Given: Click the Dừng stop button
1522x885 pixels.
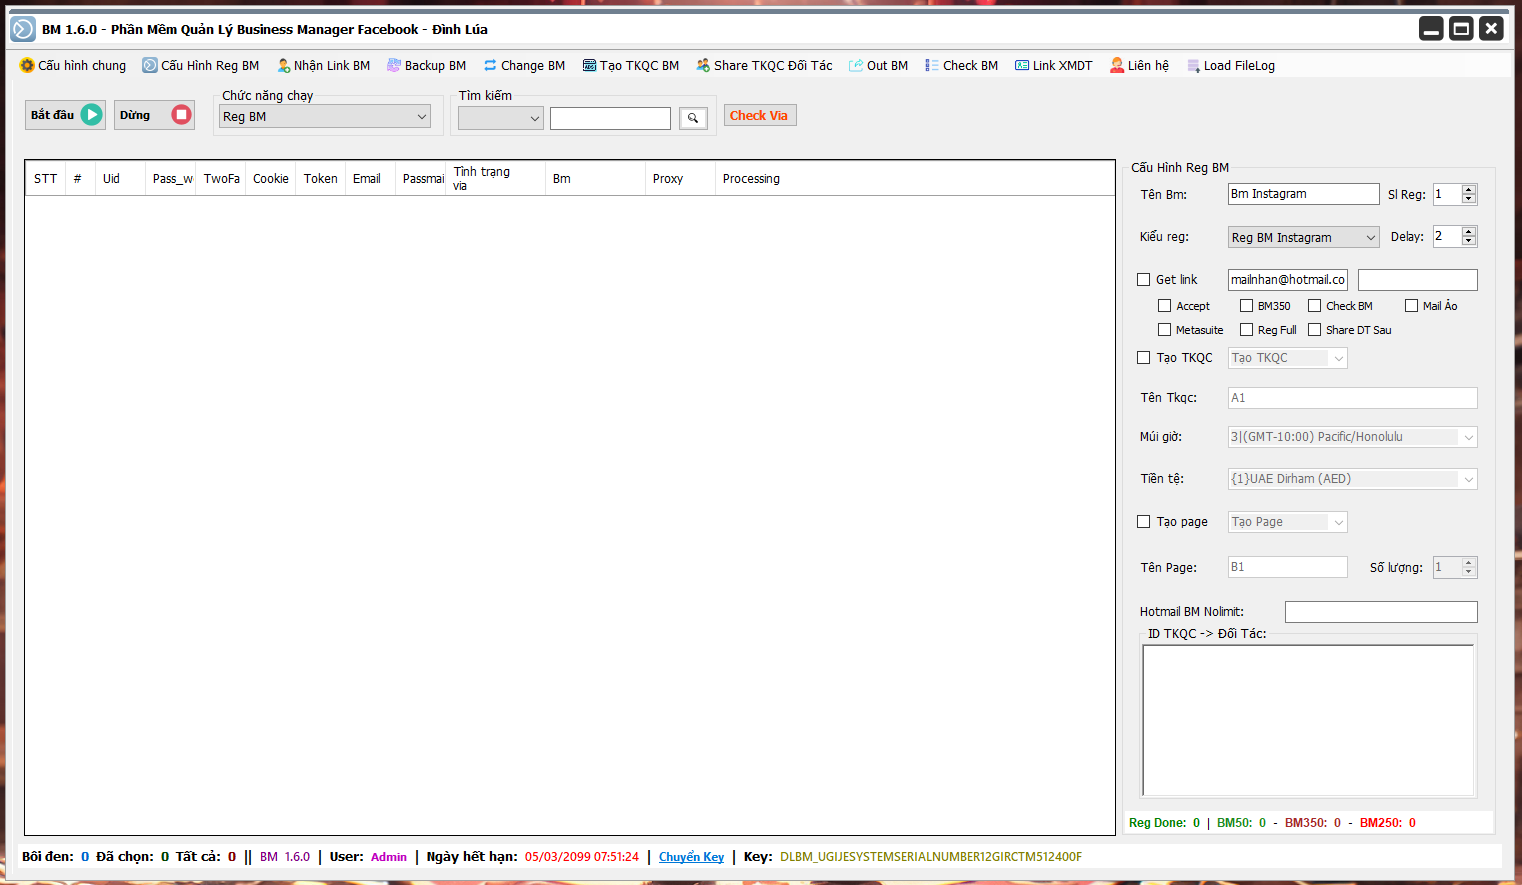Looking at the screenshot, I should pos(154,114).
